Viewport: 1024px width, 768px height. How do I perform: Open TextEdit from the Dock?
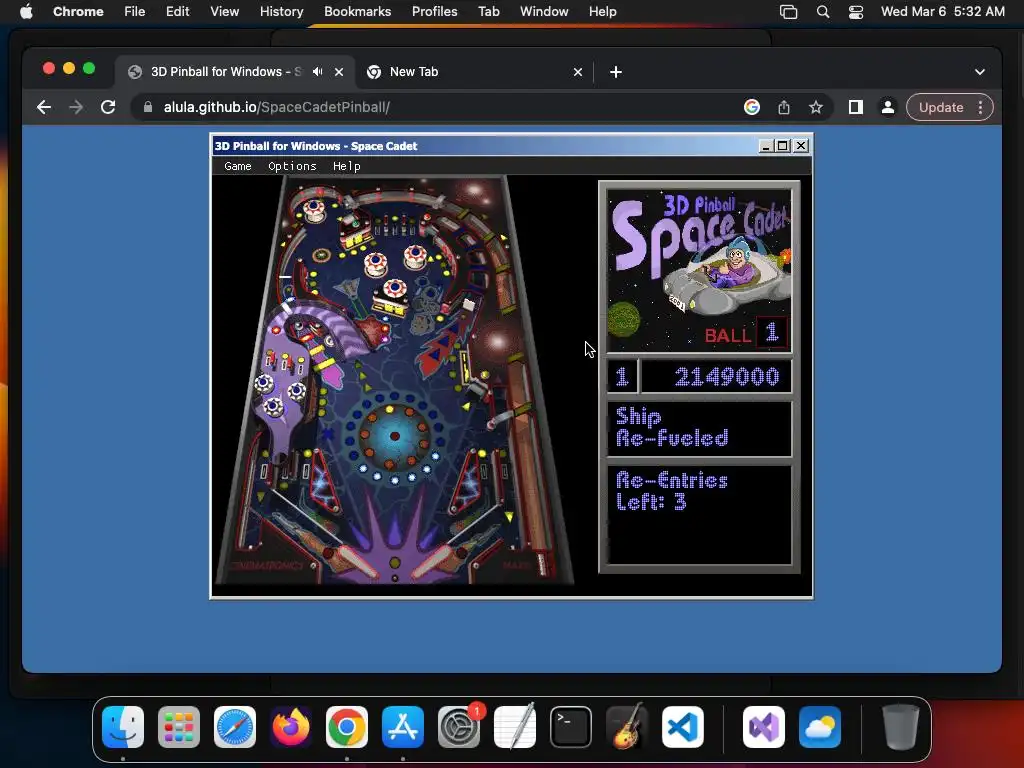pos(515,727)
